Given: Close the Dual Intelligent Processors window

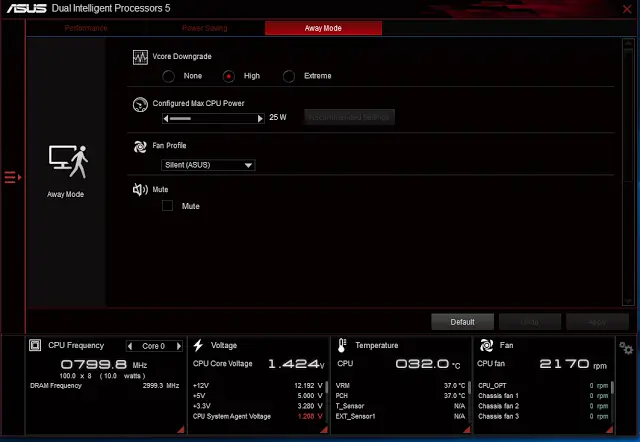Looking at the screenshot, I should click(627, 9).
